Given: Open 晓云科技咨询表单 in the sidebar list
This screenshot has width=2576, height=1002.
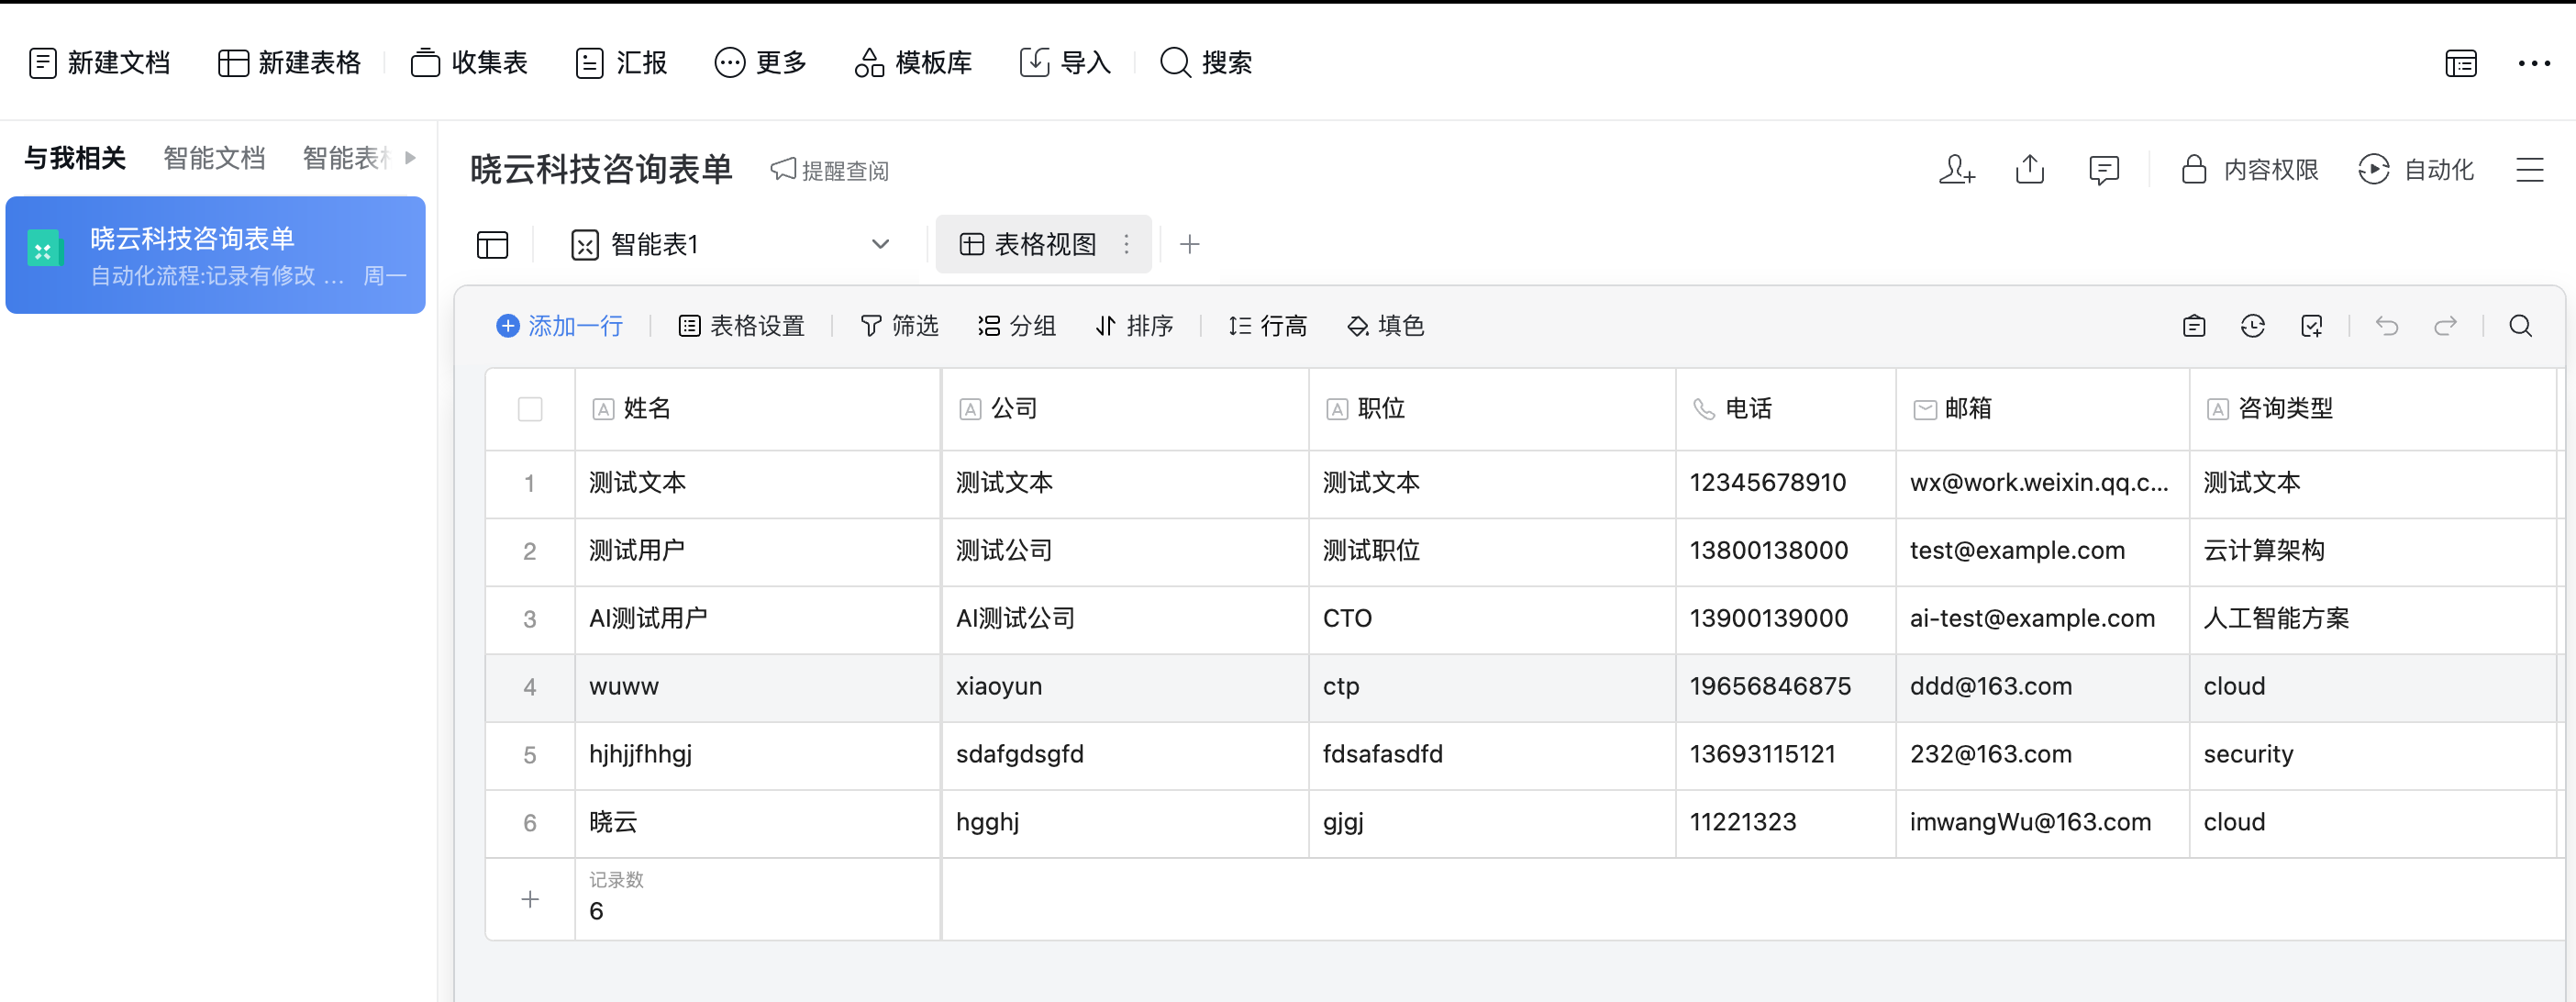Looking at the screenshot, I should pos(215,255).
